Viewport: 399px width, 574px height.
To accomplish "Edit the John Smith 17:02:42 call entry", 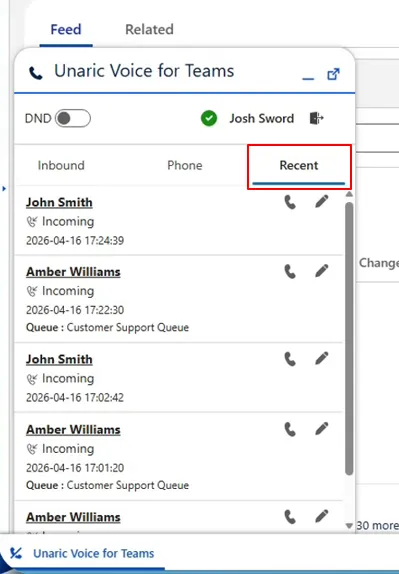I will 322,358.
